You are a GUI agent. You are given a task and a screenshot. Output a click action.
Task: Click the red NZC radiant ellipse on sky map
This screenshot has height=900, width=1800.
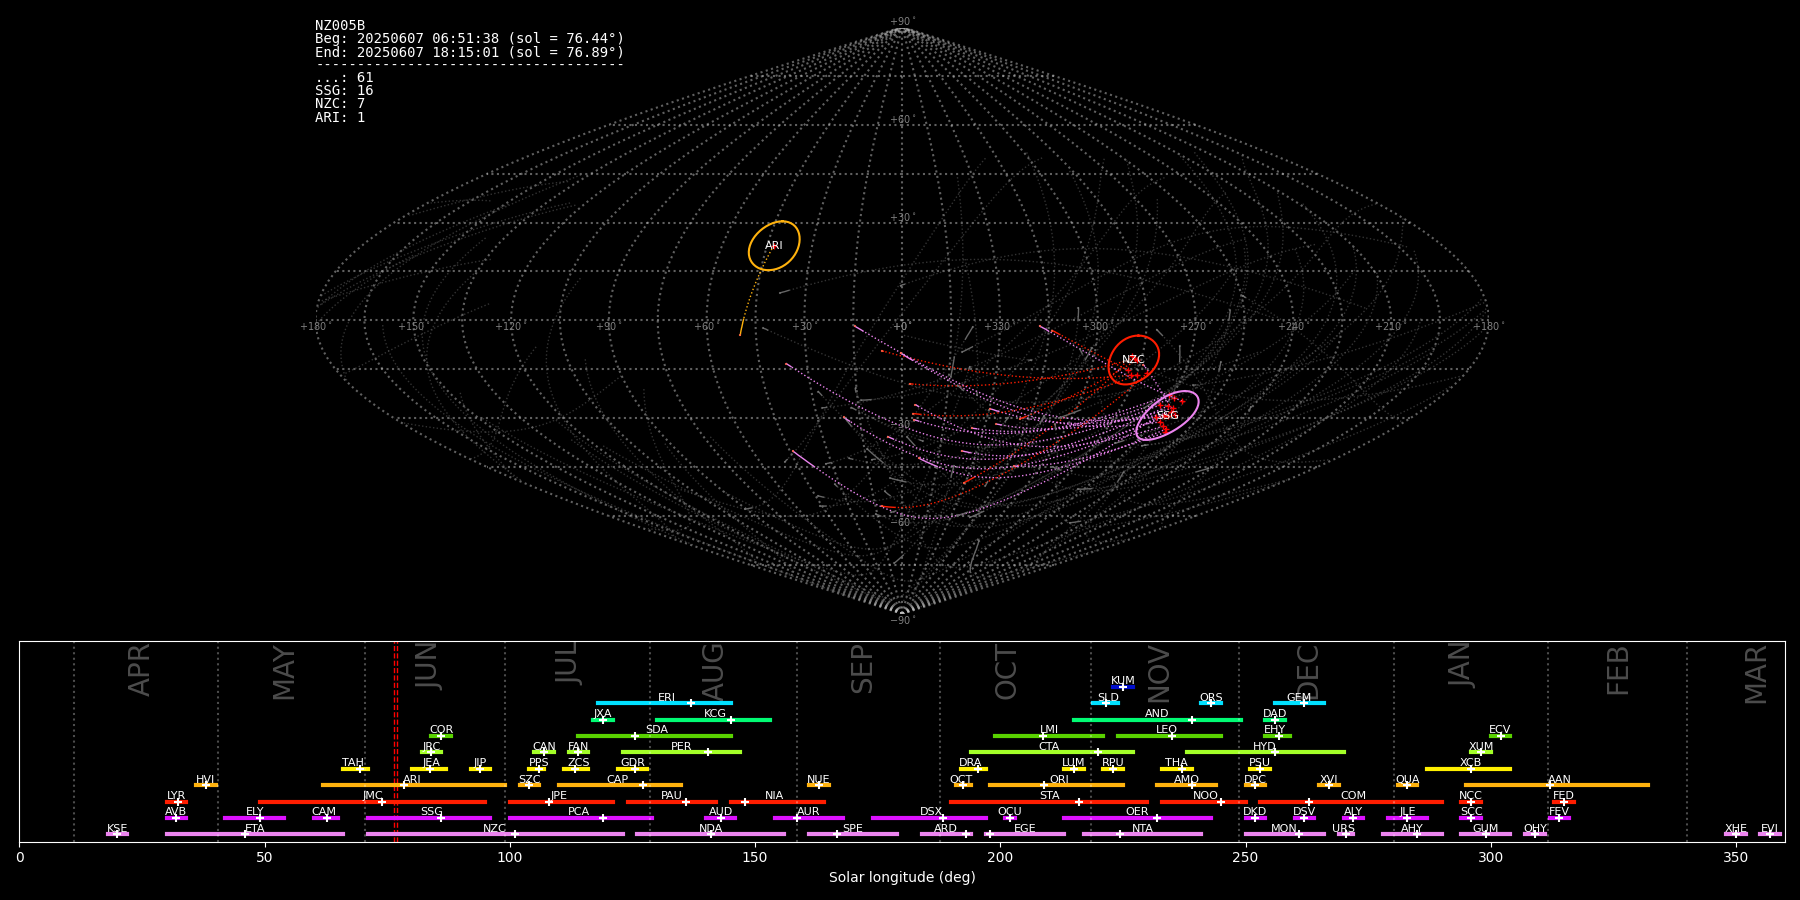[1134, 360]
